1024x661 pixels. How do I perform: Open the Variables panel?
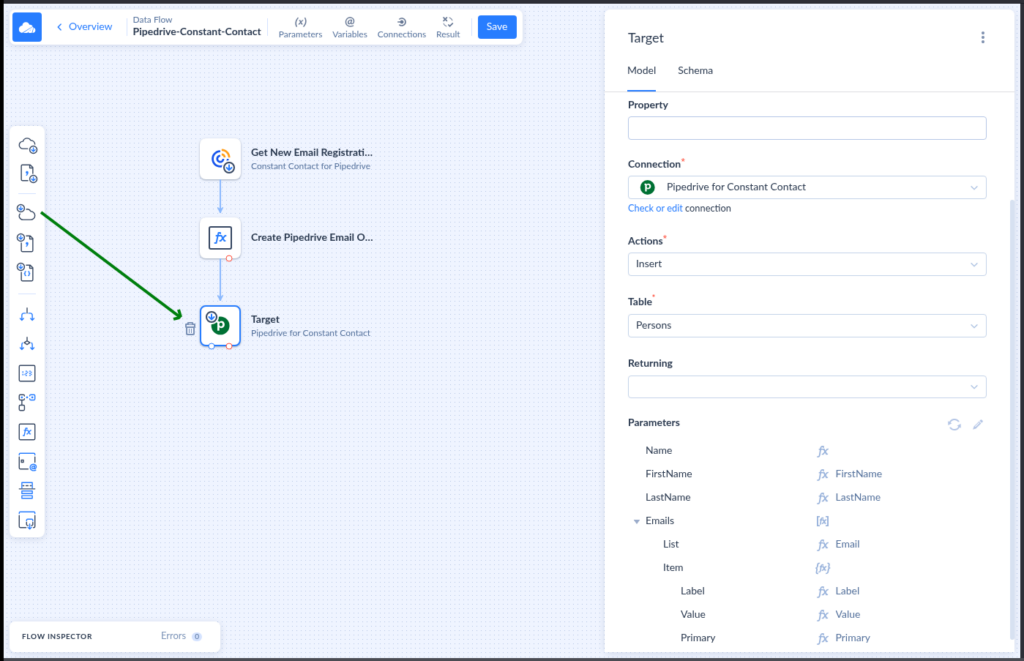(x=349, y=27)
